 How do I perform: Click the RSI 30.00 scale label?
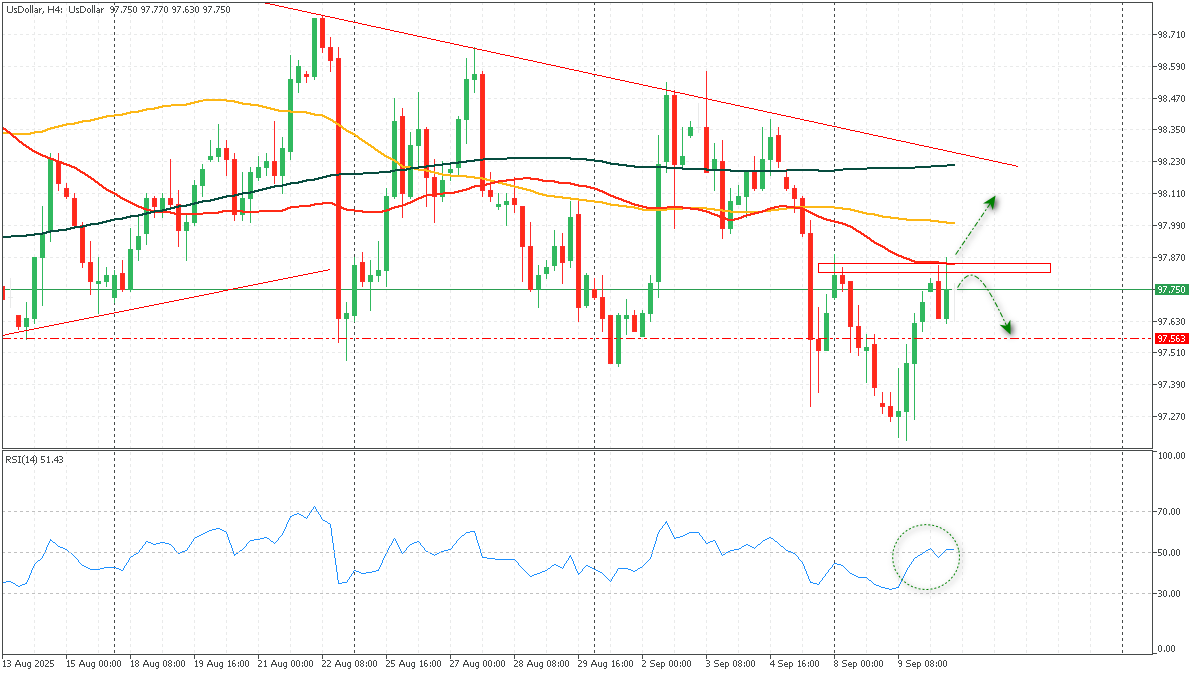click(x=1169, y=594)
